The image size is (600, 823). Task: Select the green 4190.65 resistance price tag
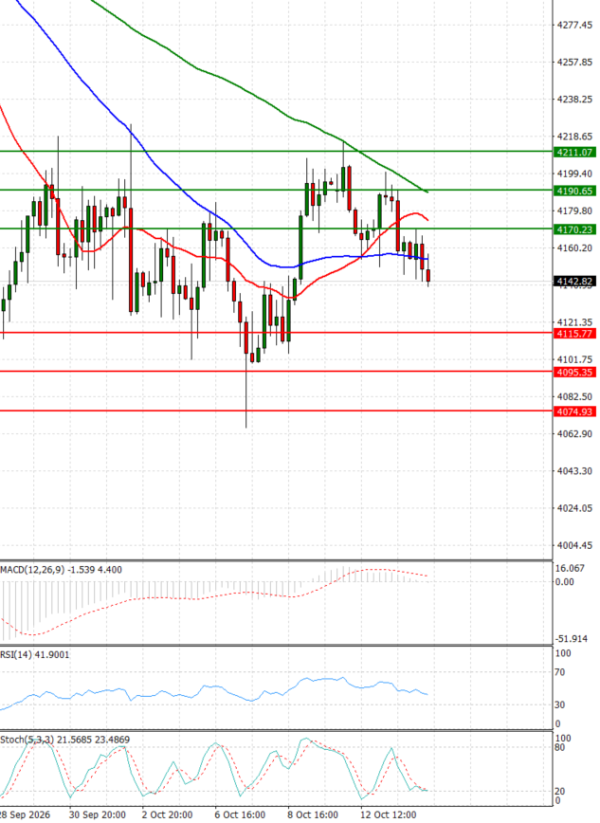tap(575, 191)
